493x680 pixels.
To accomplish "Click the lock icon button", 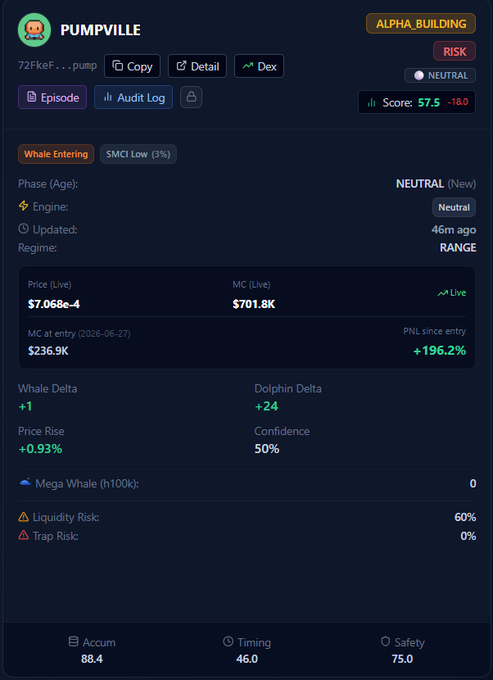I will pos(191,97).
